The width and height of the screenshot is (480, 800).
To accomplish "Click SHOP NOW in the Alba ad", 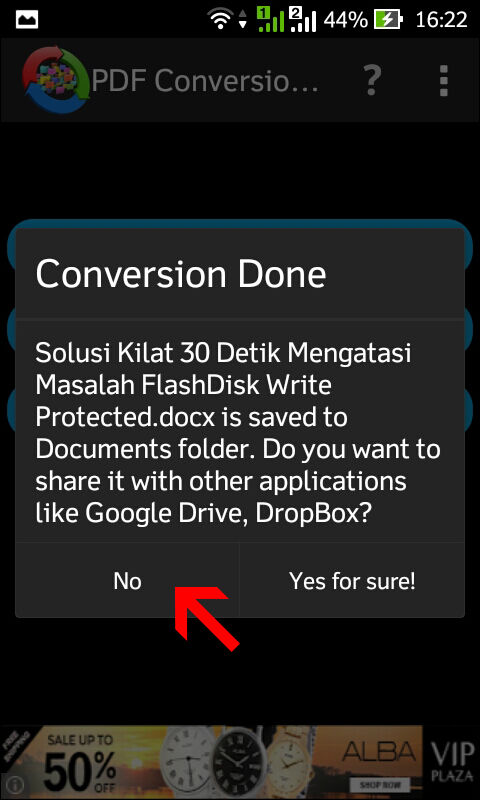I will [x=378, y=784].
